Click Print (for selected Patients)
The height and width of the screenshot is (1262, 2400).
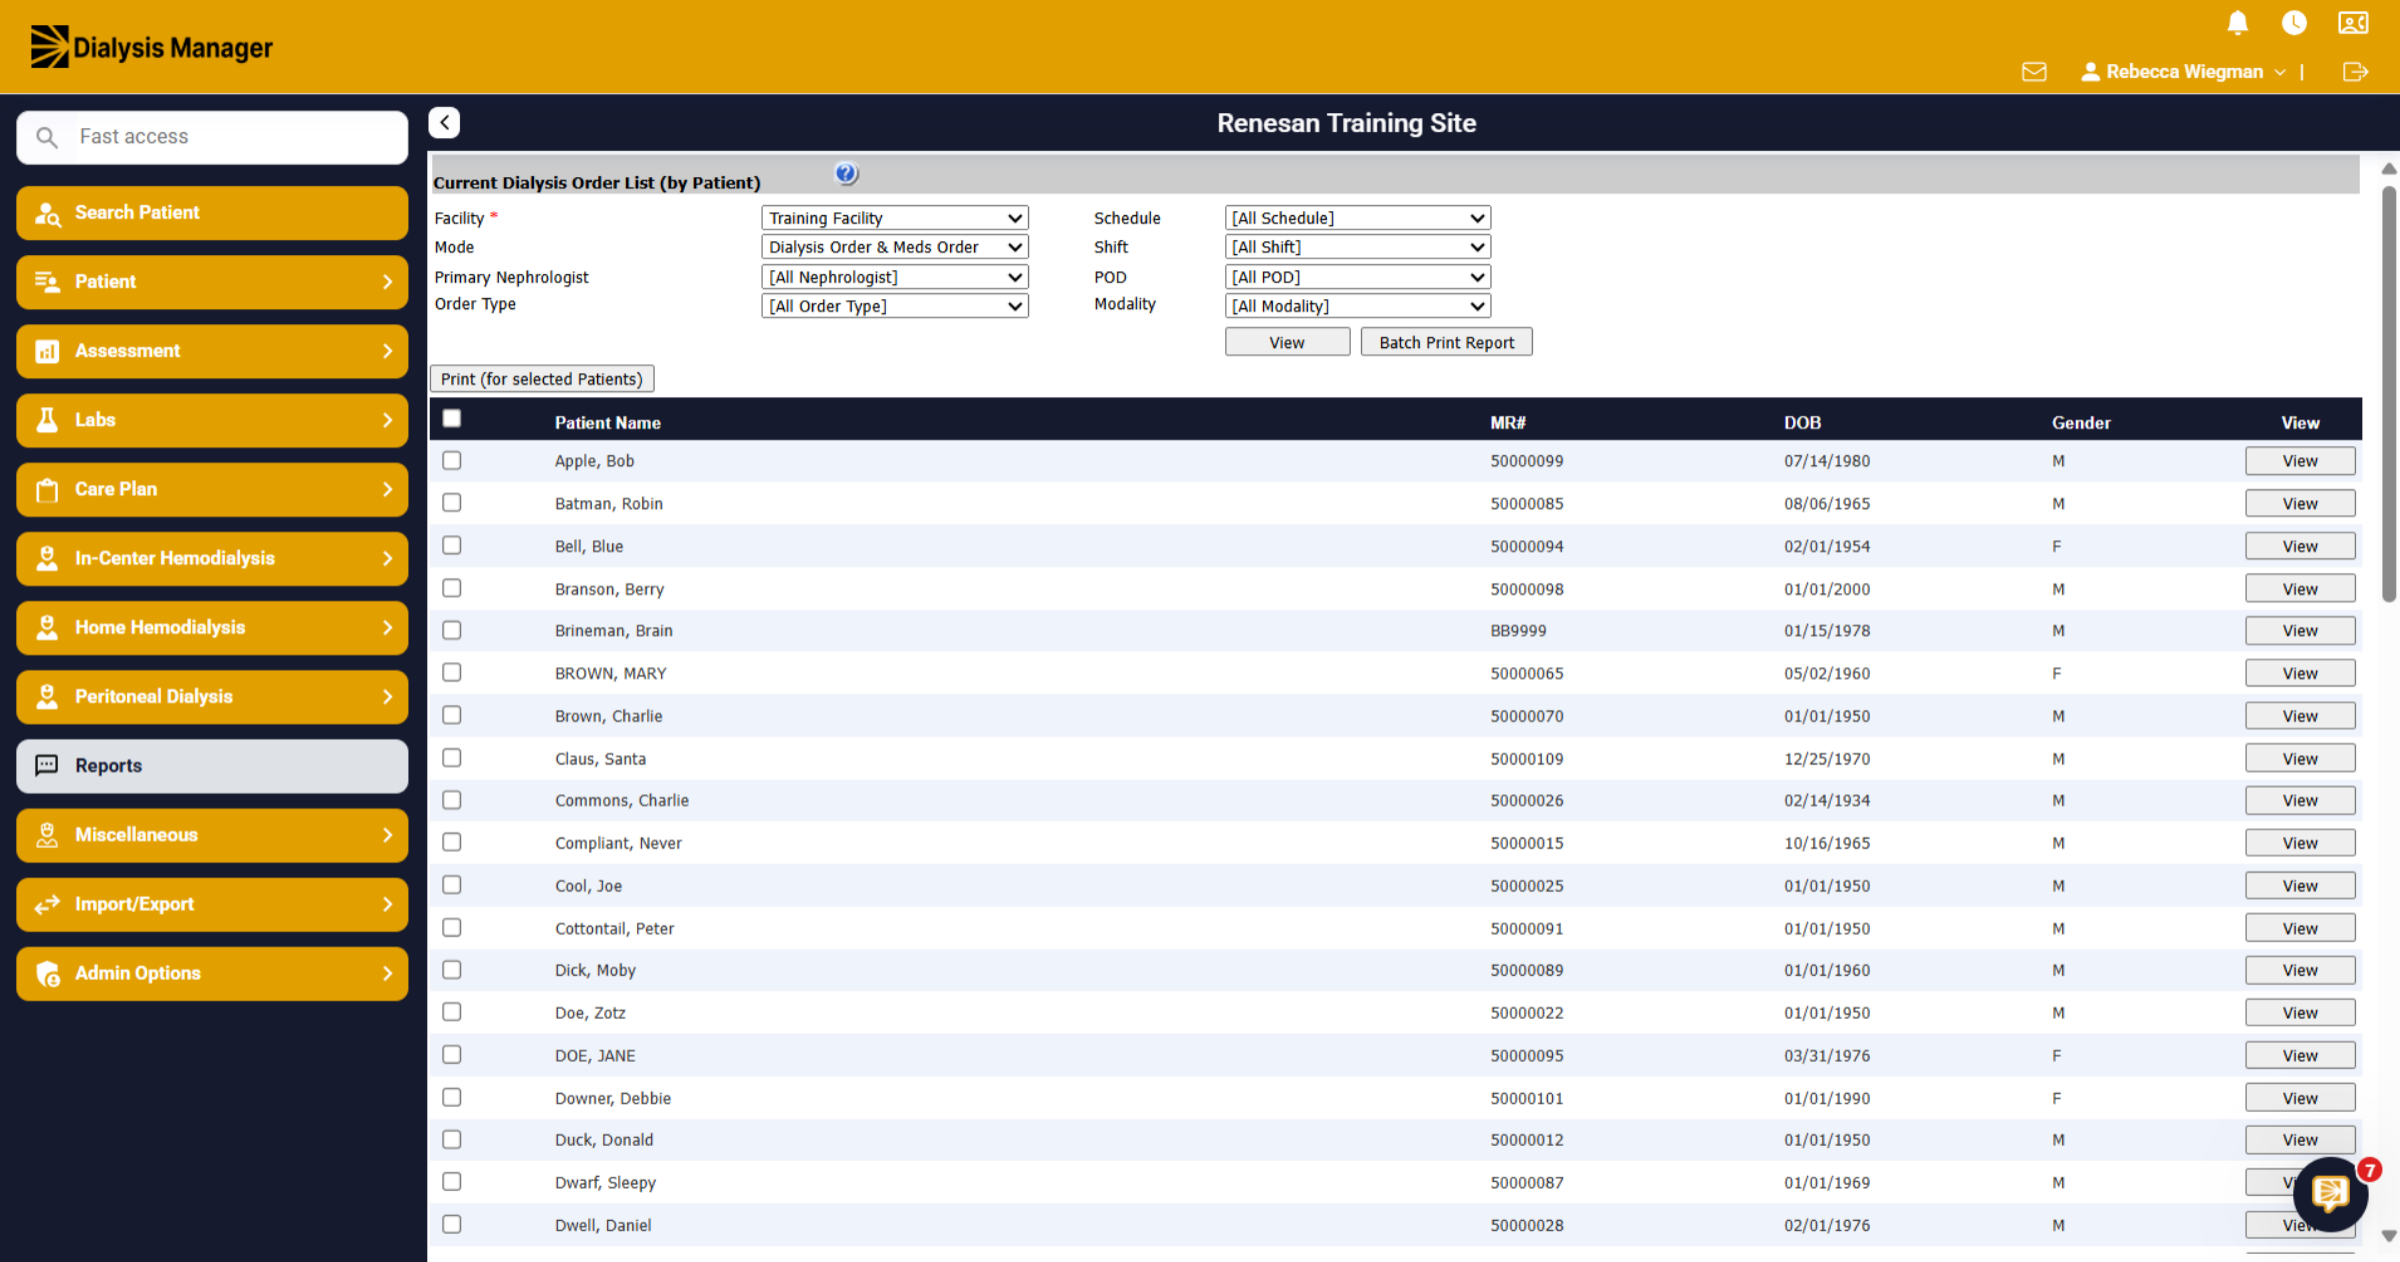(542, 379)
